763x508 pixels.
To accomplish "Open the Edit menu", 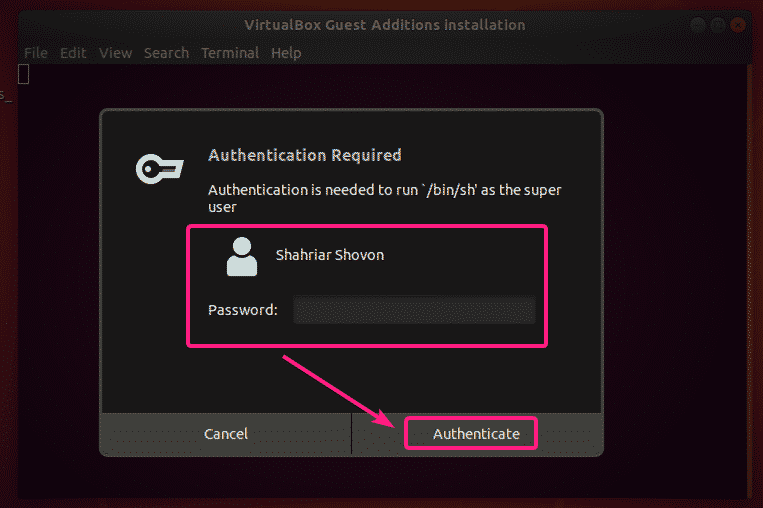I will [73, 53].
